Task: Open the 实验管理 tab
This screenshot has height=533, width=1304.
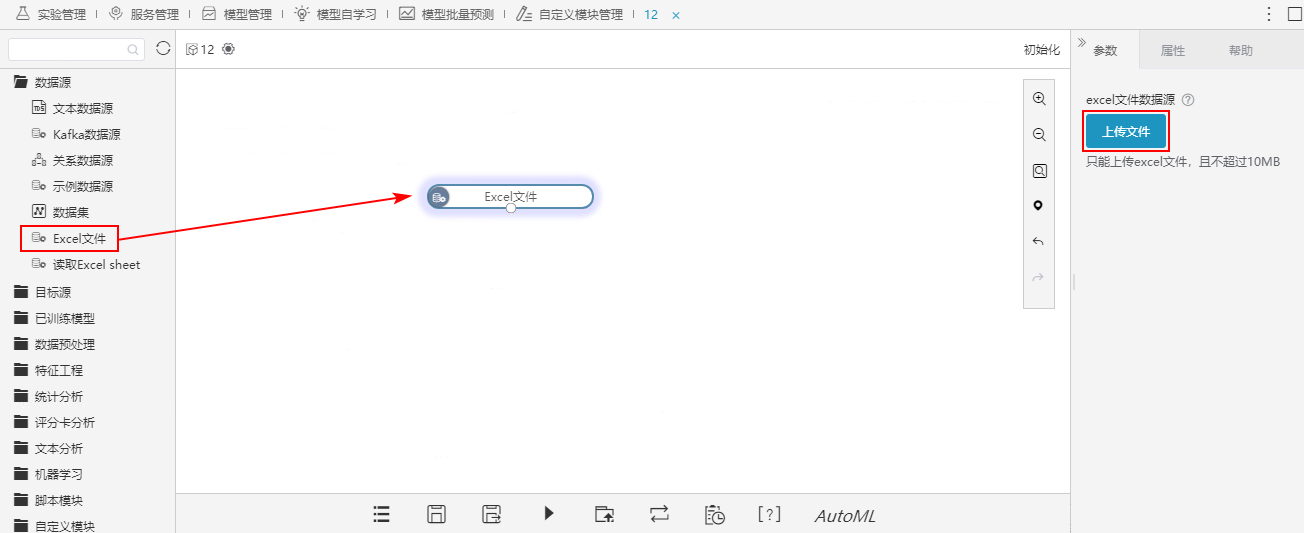Action: [x=51, y=14]
